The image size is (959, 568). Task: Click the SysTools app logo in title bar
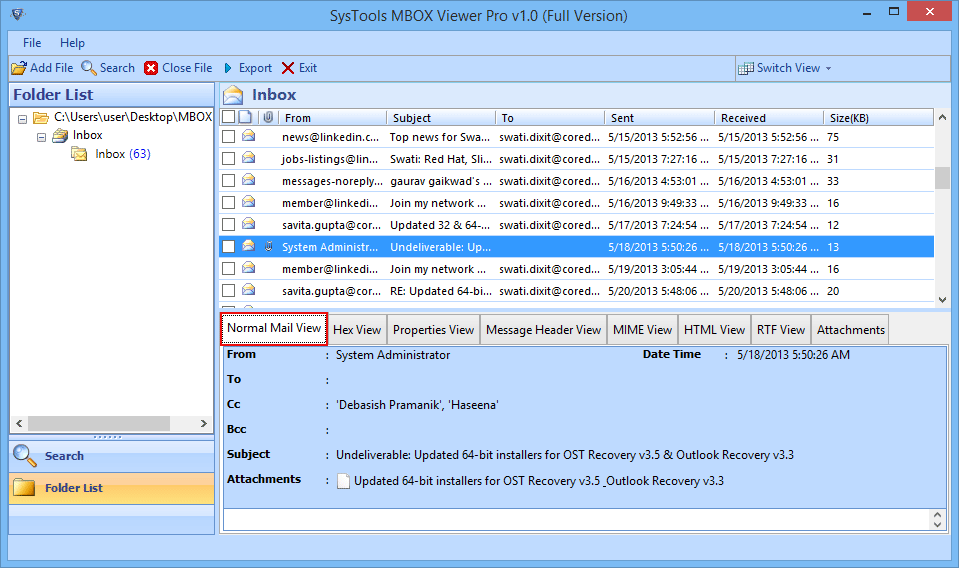[x=18, y=14]
